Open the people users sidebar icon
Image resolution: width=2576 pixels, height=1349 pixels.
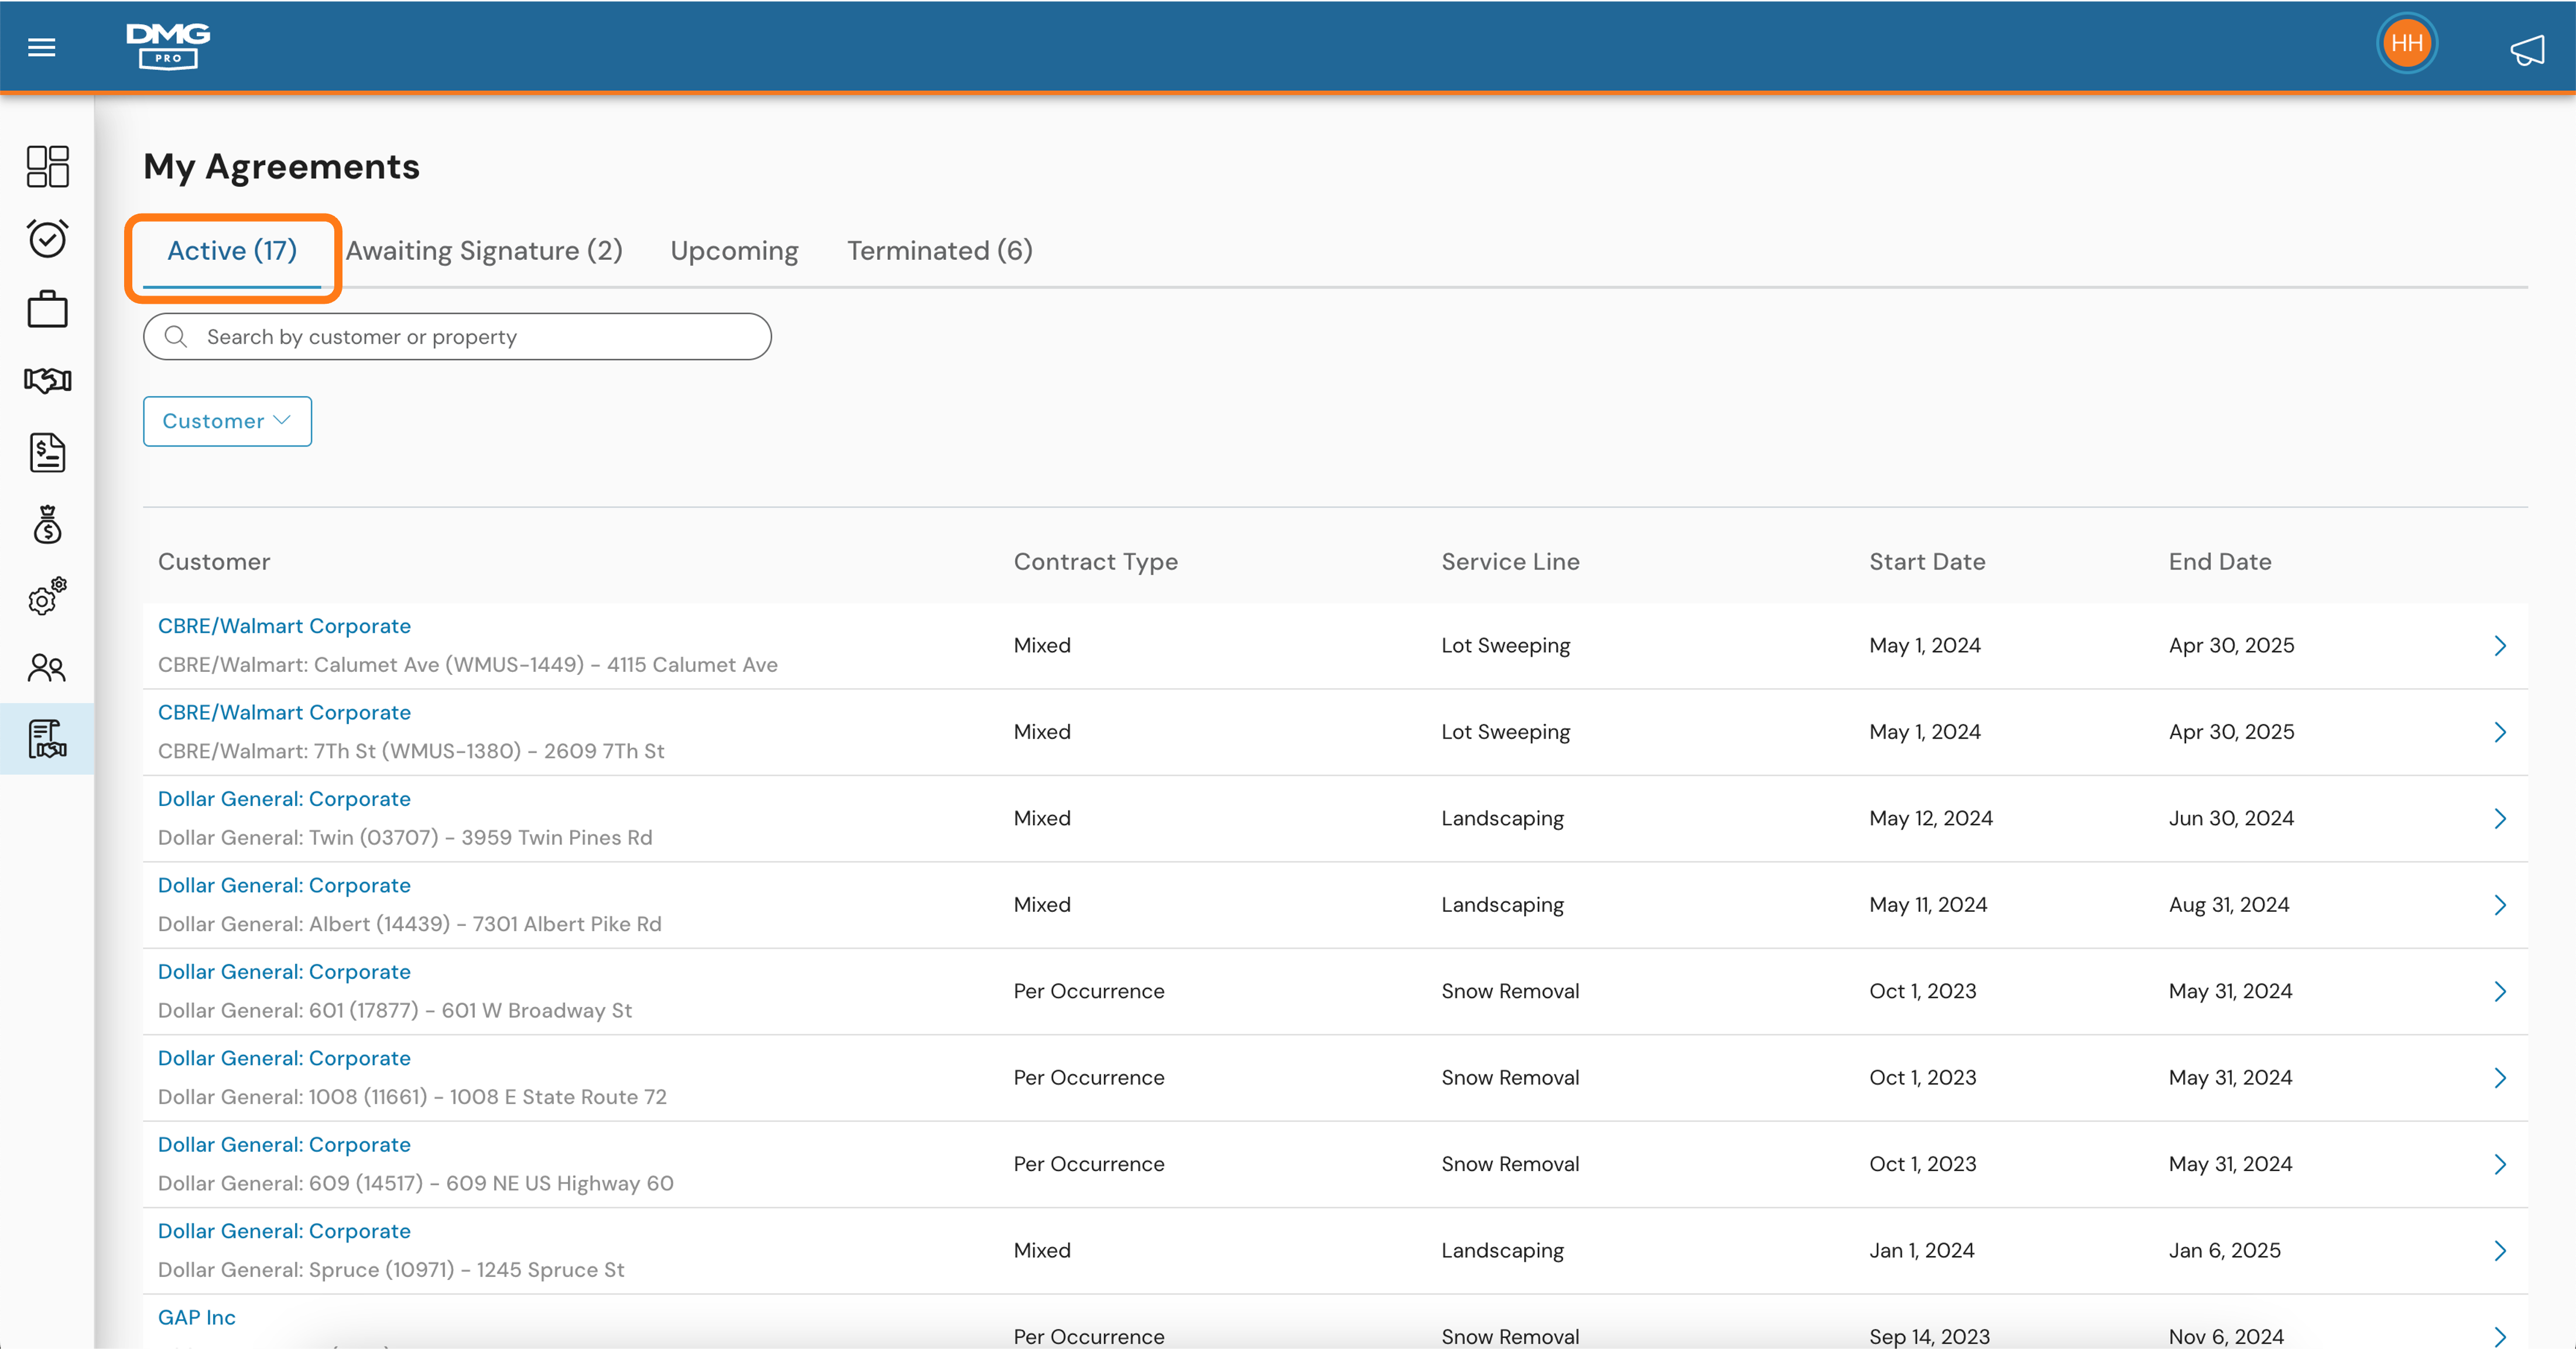(47, 667)
